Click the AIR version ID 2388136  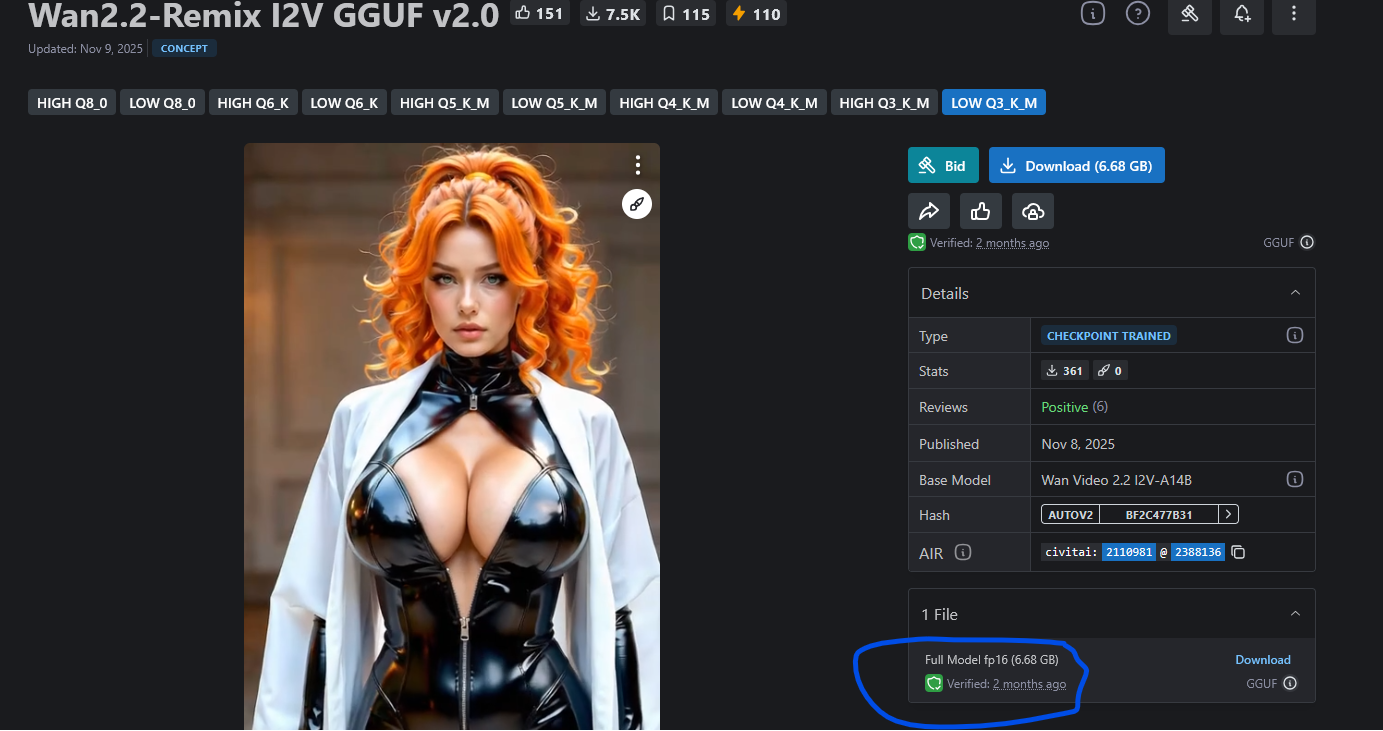tap(1198, 552)
